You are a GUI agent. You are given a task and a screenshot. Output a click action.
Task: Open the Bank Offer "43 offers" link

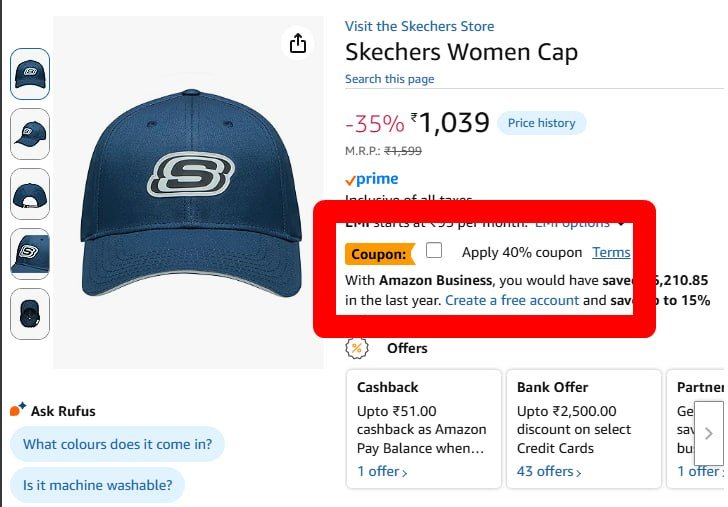coord(549,471)
